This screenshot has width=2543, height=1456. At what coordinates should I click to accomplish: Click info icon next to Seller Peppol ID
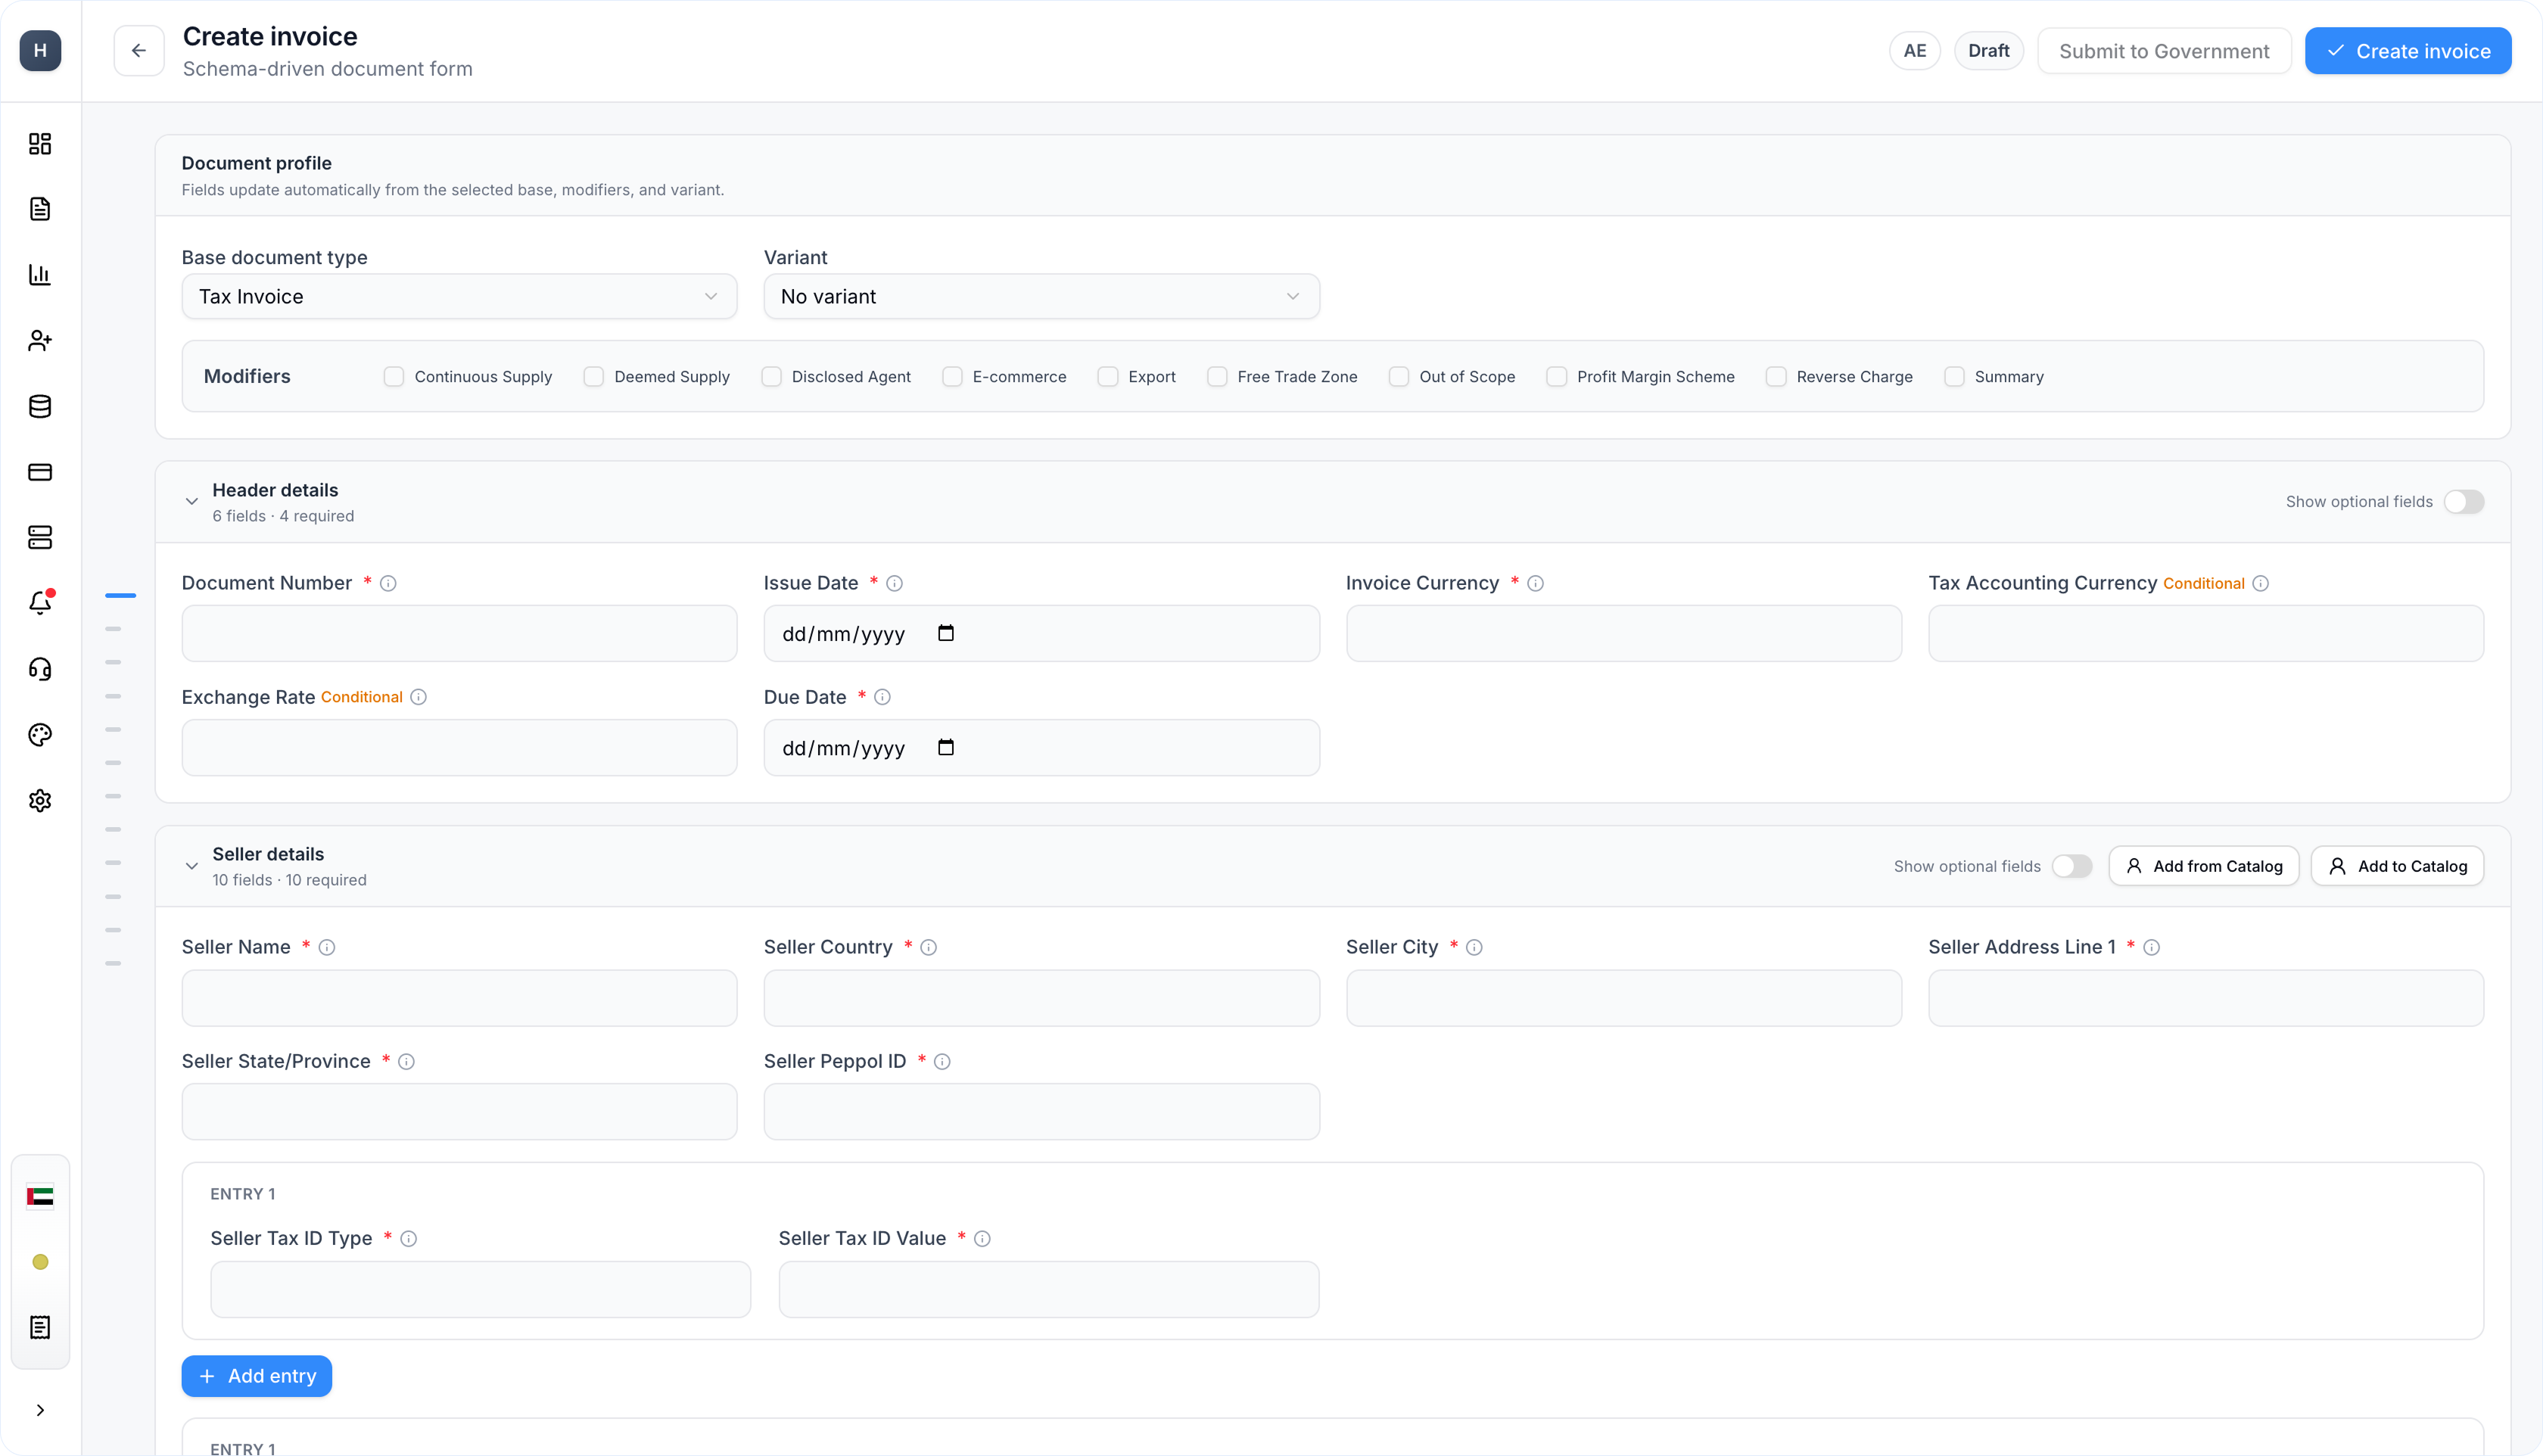pyautogui.click(x=942, y=1061)
